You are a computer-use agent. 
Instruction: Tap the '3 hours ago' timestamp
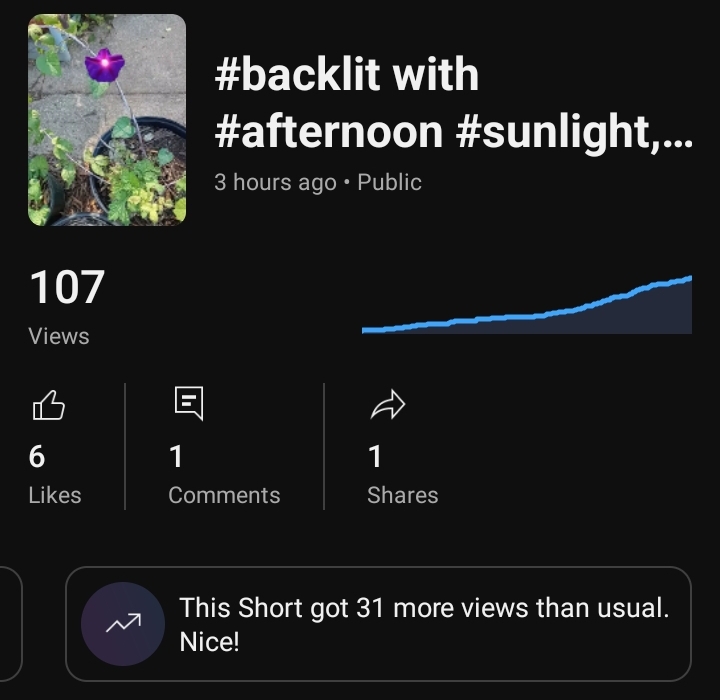point(275,183)
